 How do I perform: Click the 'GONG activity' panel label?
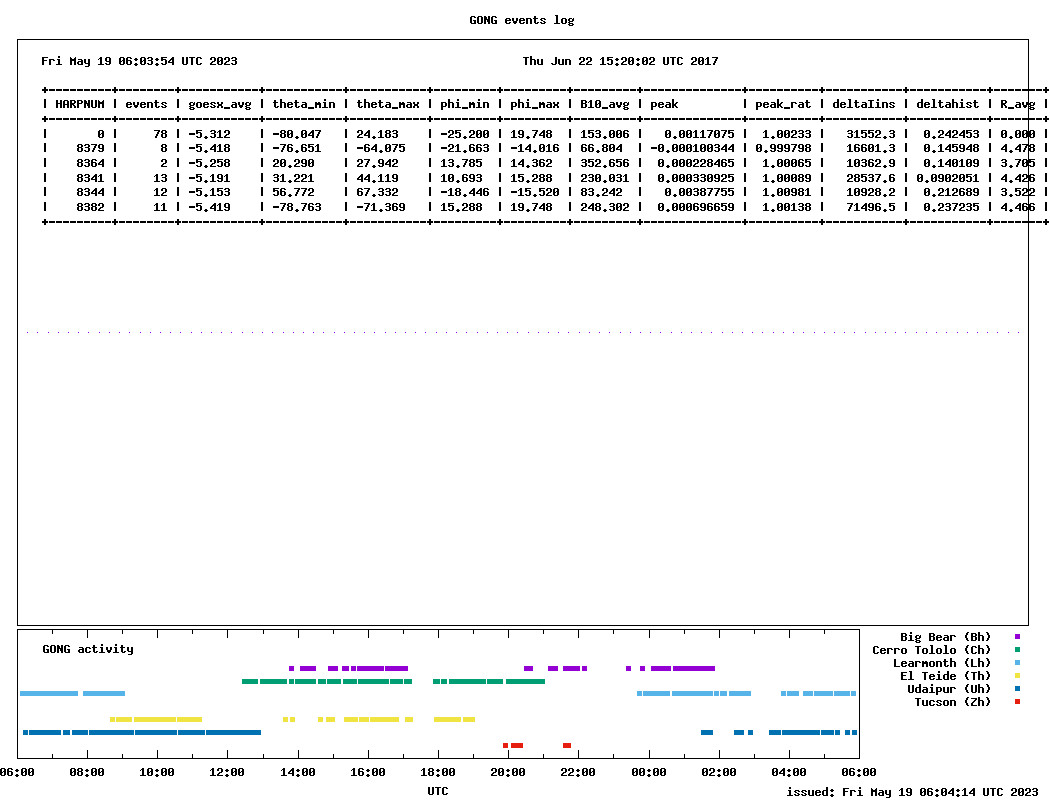pyautogui.click(x=88, y=649)
